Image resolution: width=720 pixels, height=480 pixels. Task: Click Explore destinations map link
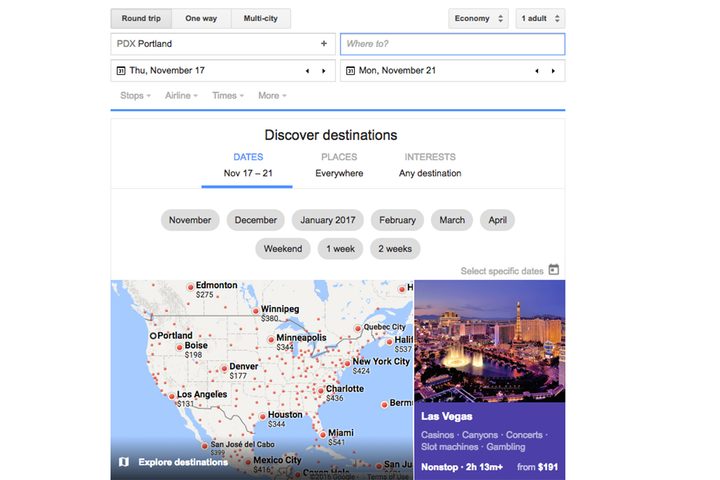tap(183, 462)
